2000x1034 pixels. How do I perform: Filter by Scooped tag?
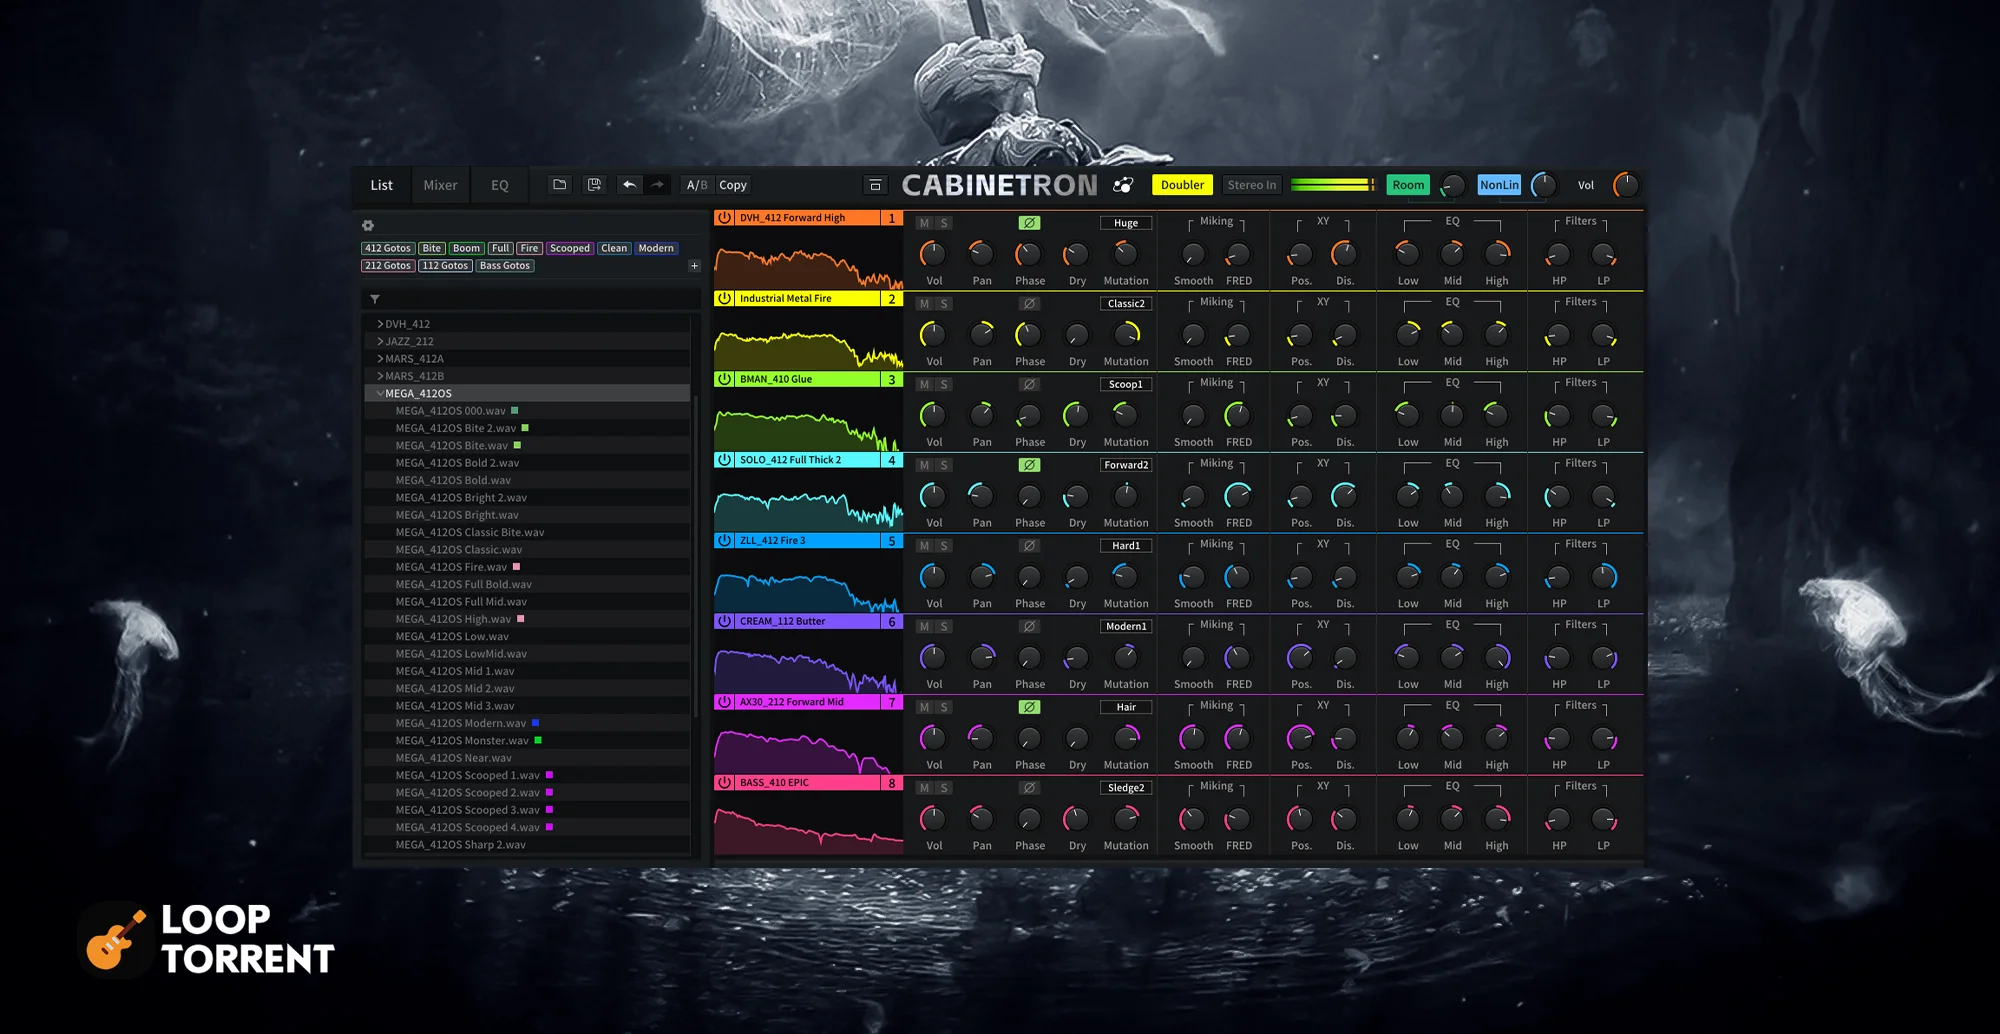[x=570, y=248]
